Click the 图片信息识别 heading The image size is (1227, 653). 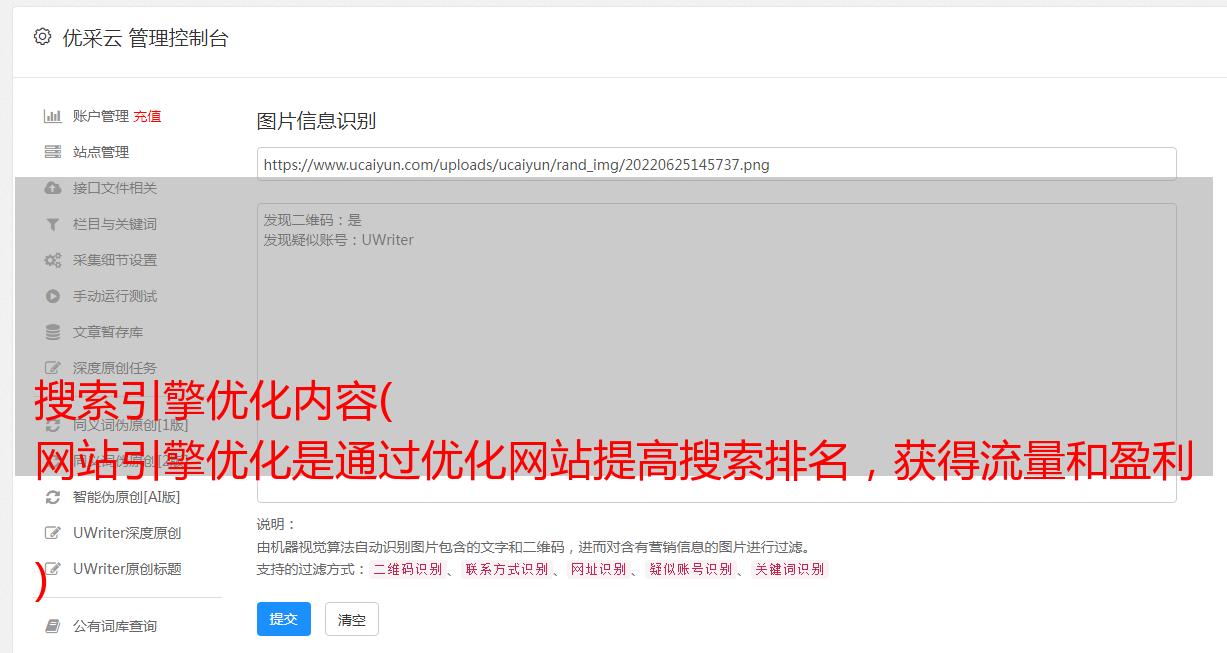[316, 121]
